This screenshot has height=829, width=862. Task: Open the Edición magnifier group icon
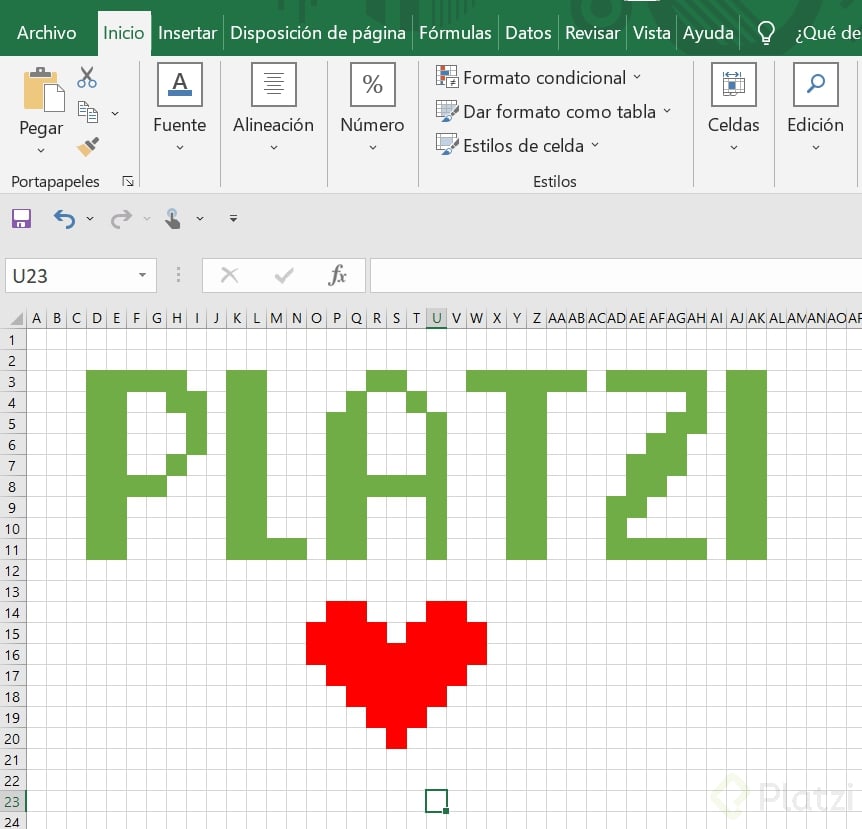(816, 84)
